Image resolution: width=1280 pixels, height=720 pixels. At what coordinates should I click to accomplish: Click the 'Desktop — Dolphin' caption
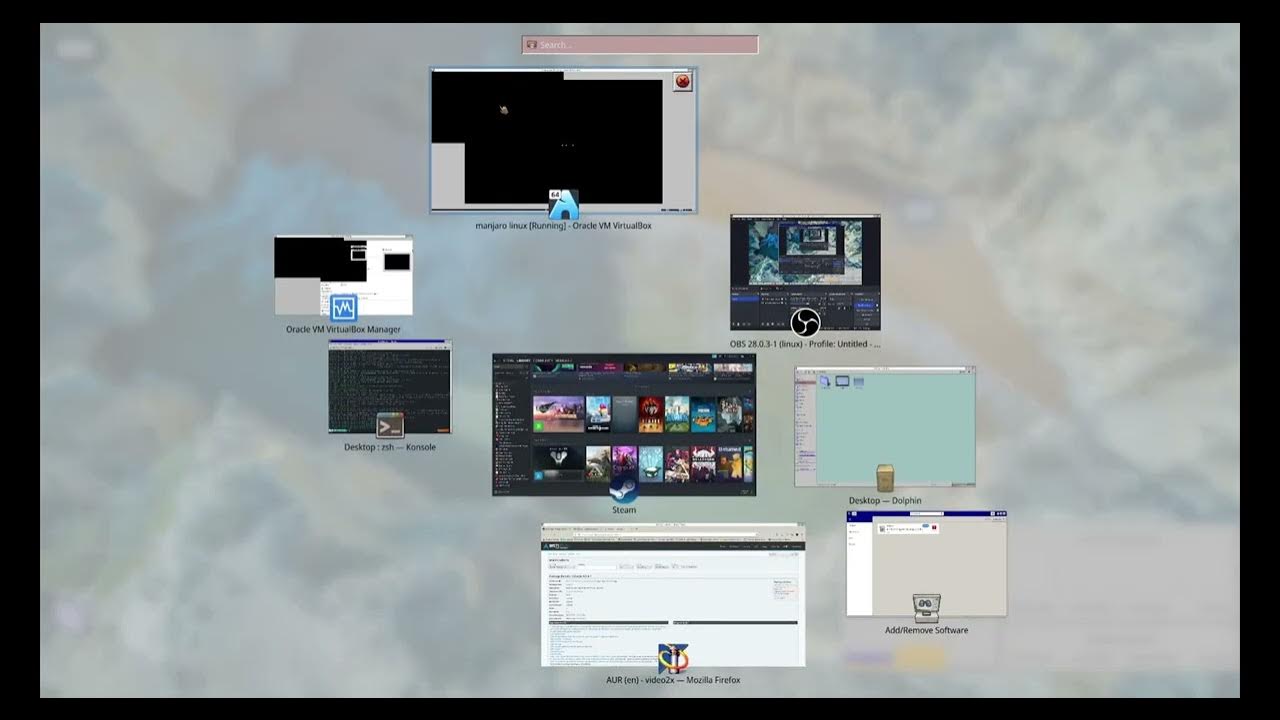pyautogui.click(x=885, y=501)
